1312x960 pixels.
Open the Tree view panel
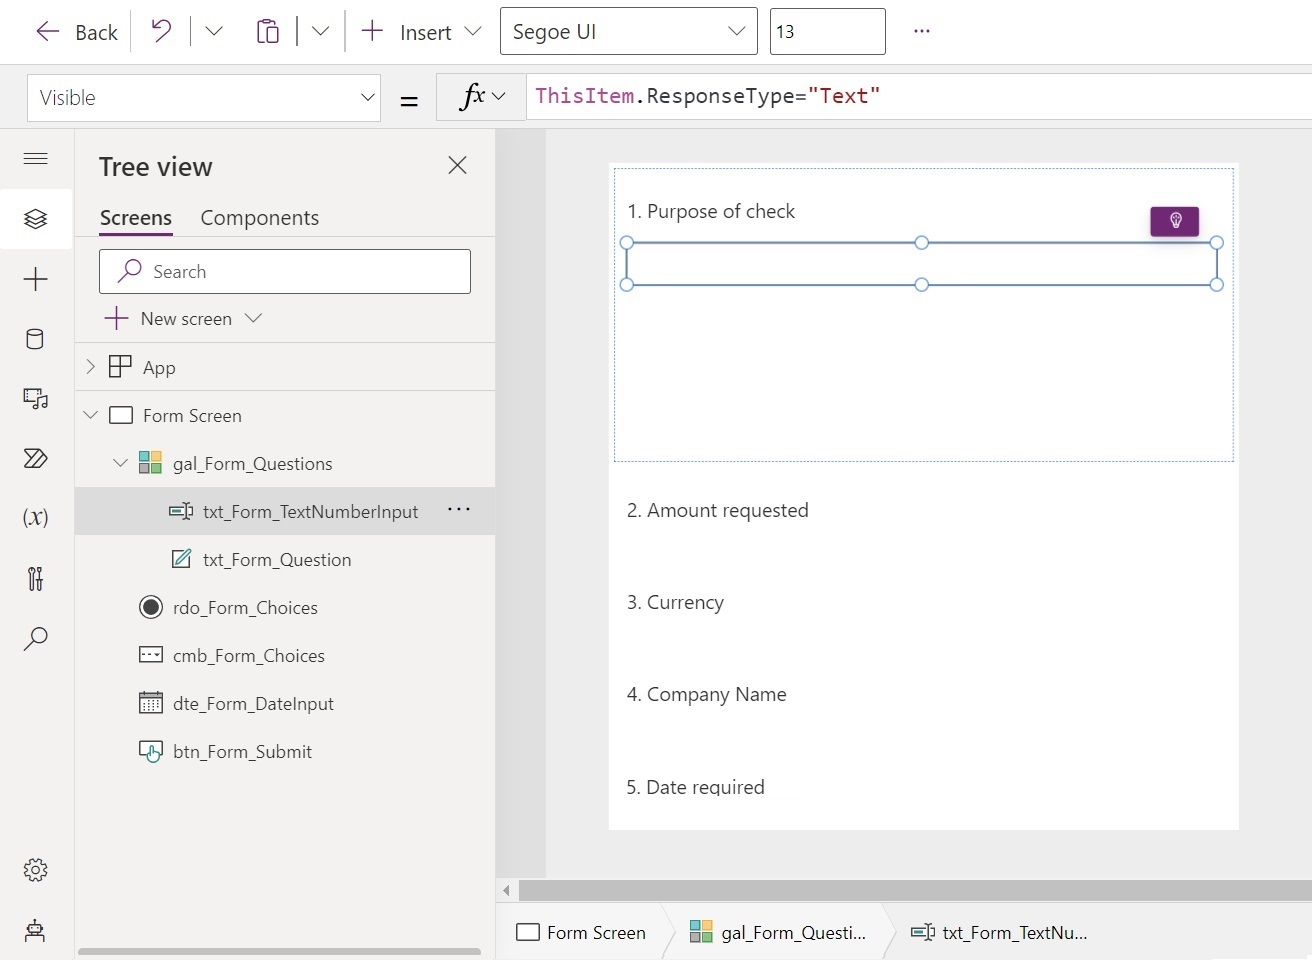pyautogui.click(x=35, y=219)
